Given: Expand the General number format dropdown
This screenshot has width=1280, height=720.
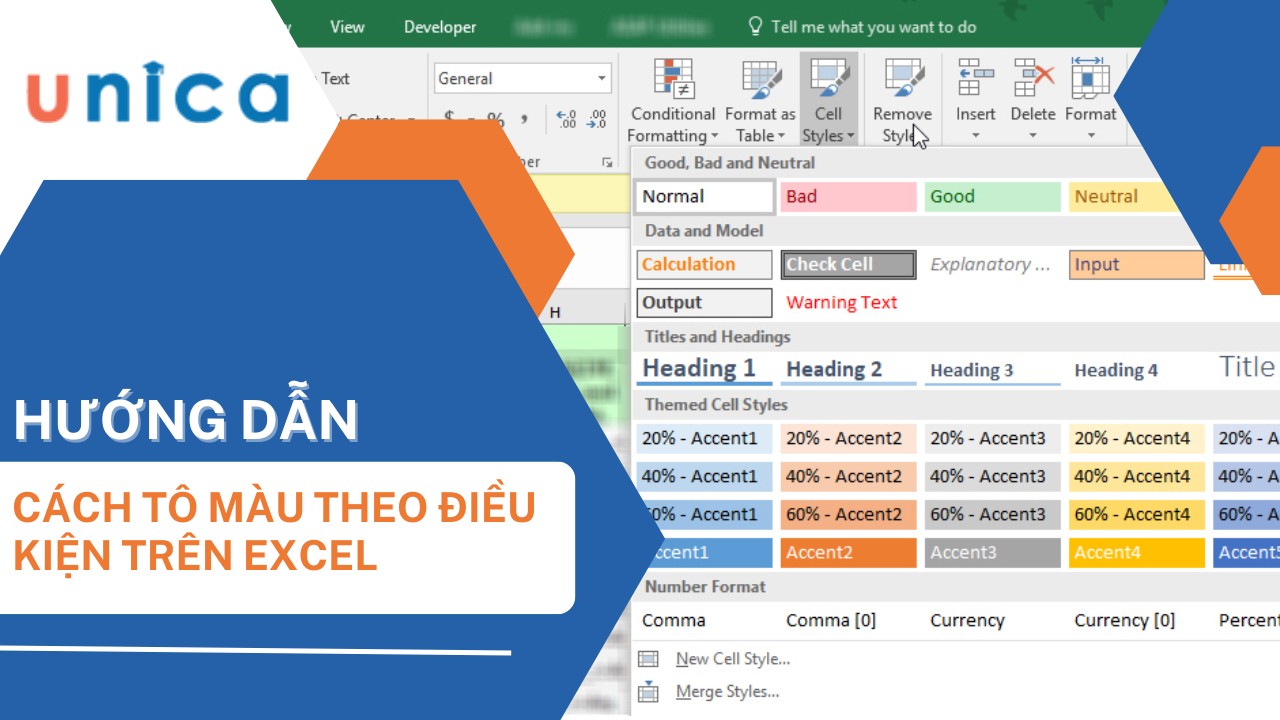Looking at the screenshot, I should (x=602, y=78).
